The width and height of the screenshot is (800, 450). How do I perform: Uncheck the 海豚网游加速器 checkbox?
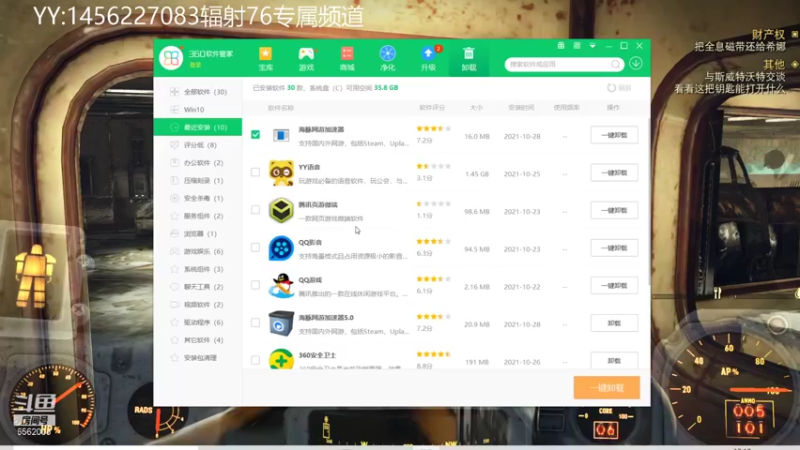pos(256,135)
